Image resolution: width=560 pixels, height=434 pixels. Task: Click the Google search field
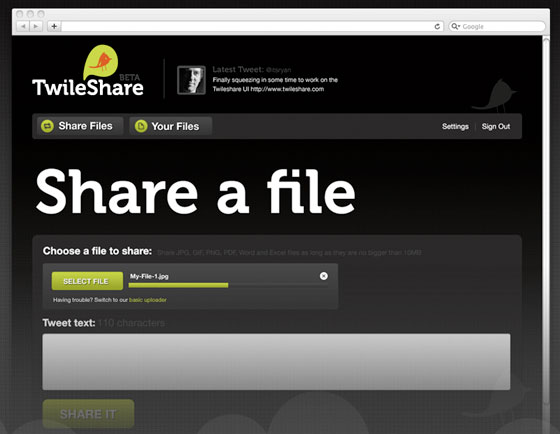[497, 26]
